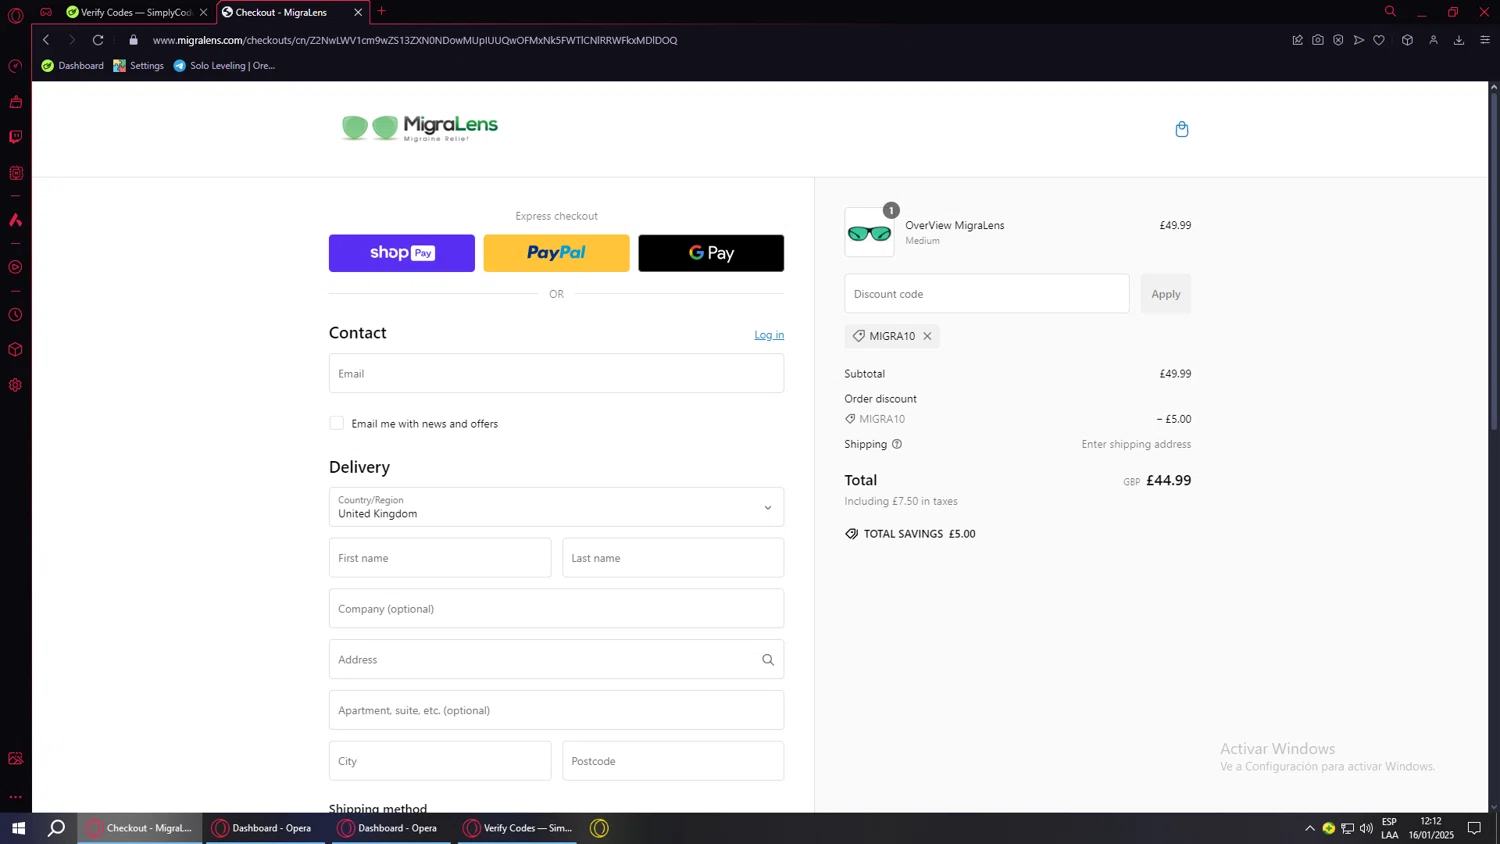Click the address search magnifier icon
Screen dimensions: 1500x844
click(x=768, y=660)
